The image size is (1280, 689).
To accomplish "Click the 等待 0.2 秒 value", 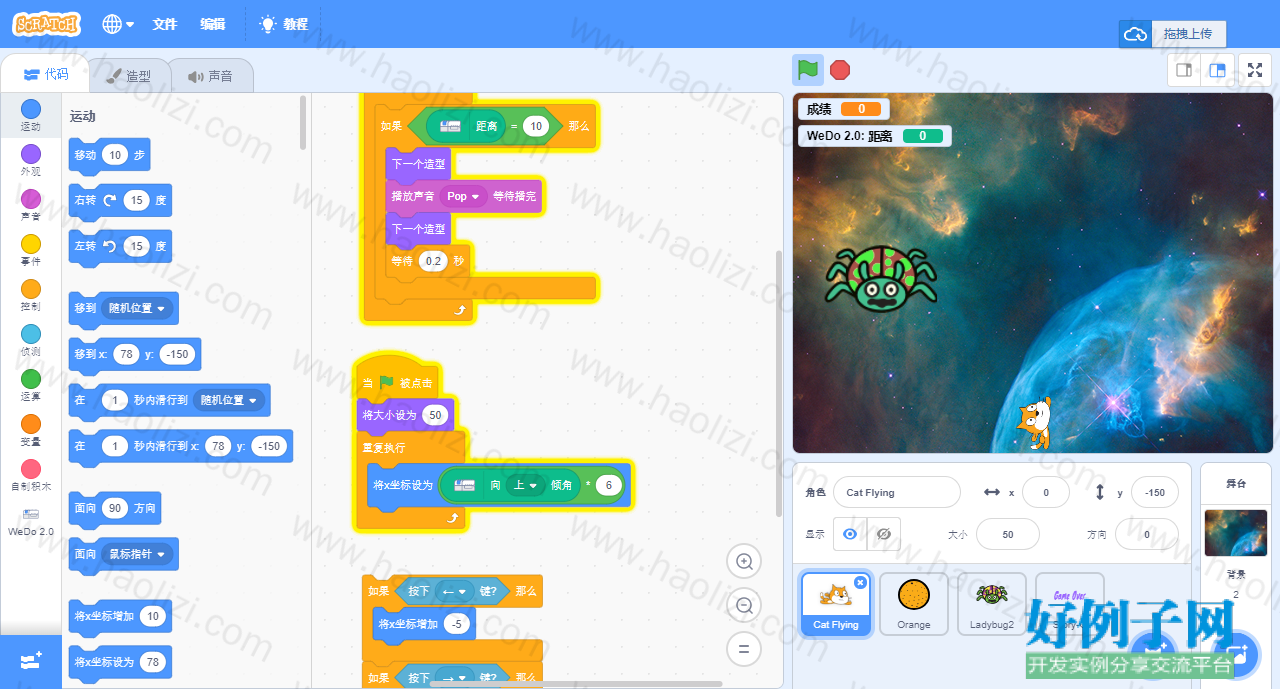I will (x=433, y=261).
